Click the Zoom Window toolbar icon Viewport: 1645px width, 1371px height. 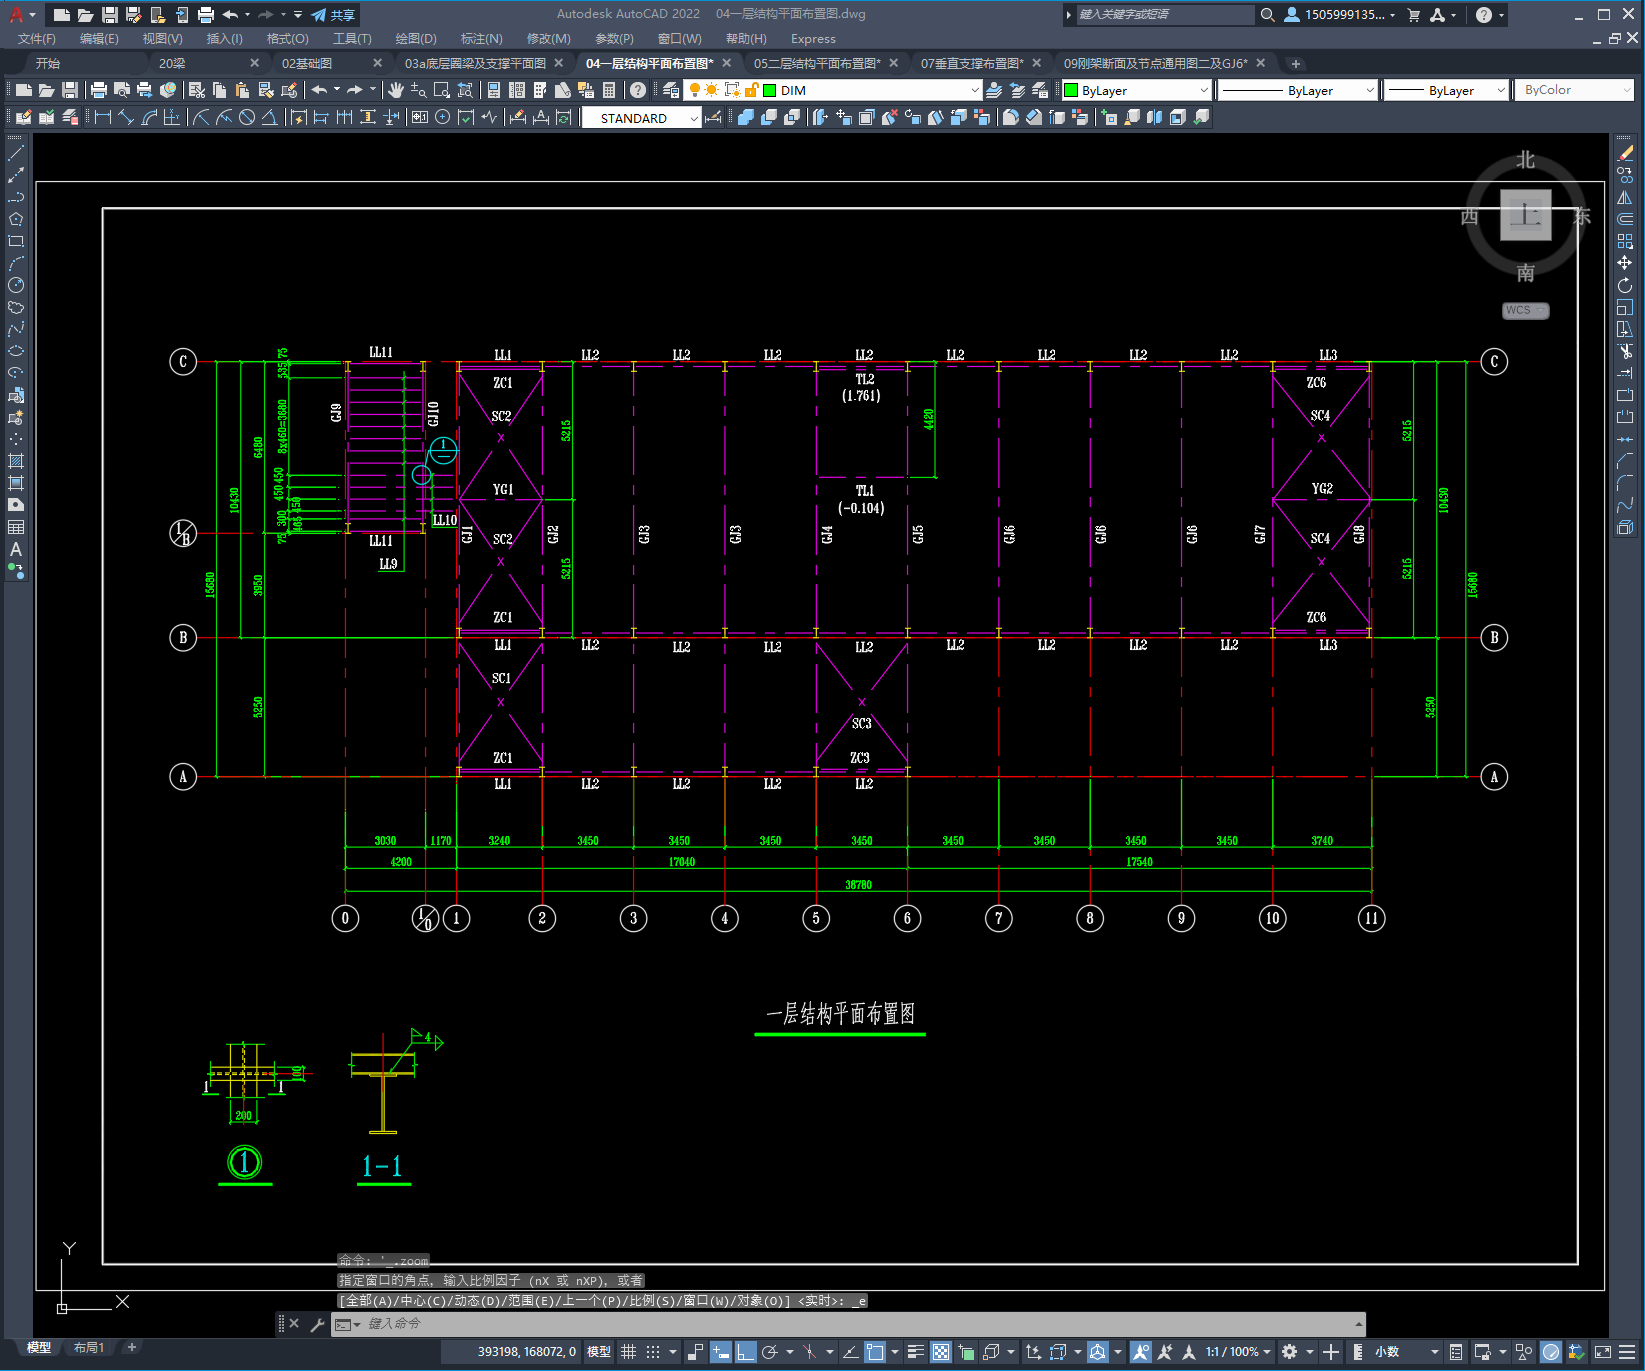(x=442, y=90)
